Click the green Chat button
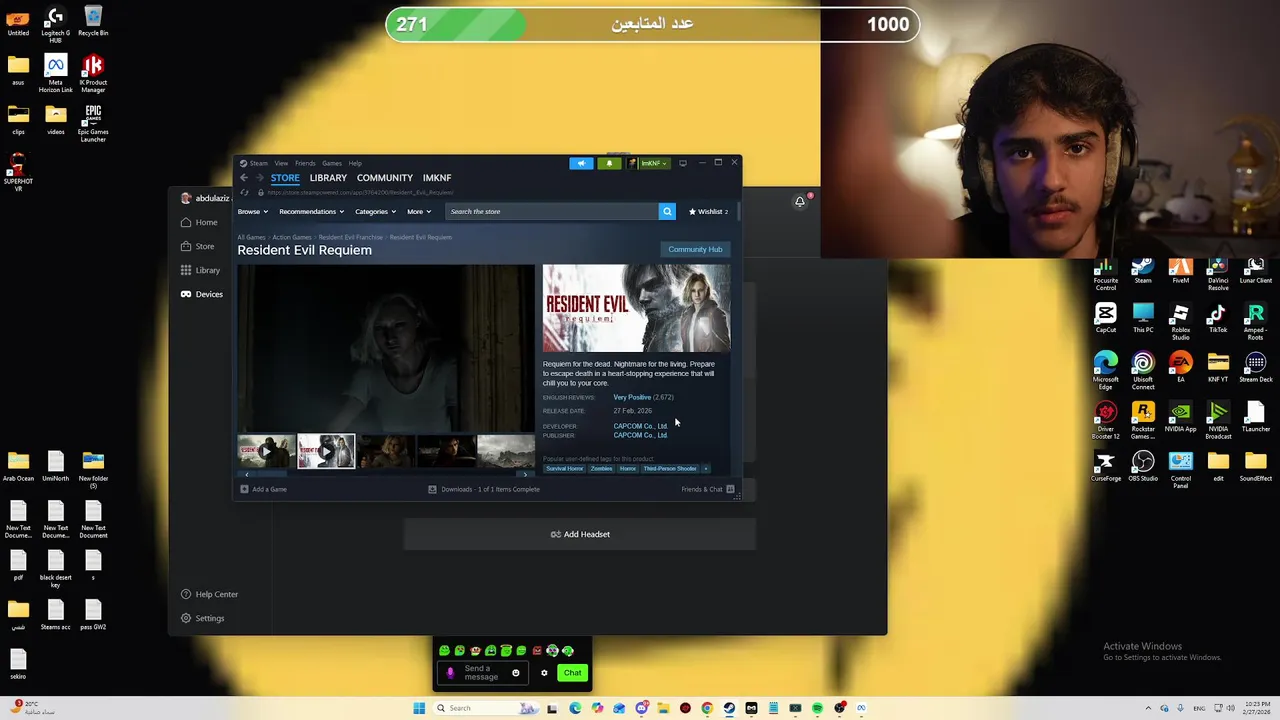The image size is (1280, 720). click(572, 673)
